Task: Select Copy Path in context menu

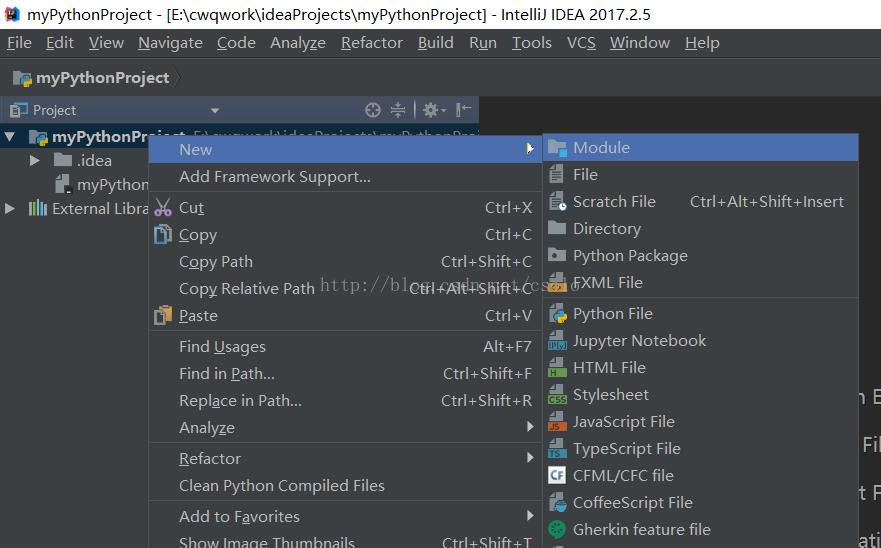Action: click(216, 262)
